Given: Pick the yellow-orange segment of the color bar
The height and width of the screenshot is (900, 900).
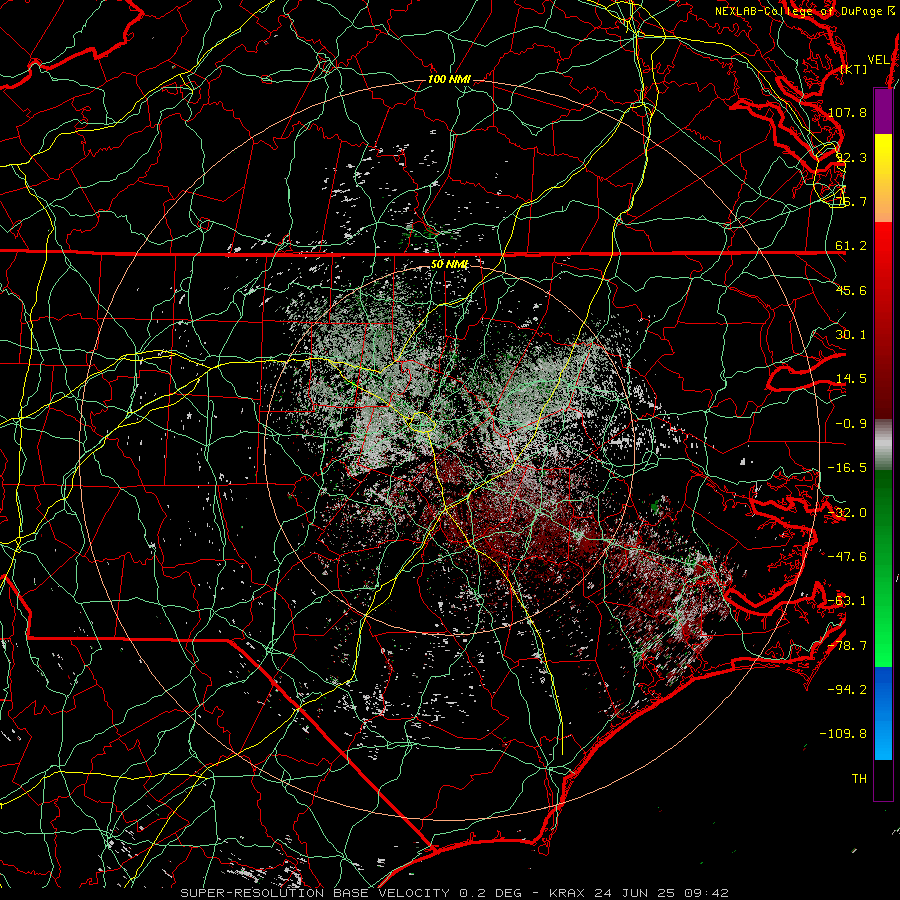Looking at the screenshot, I should click(x=883, y=178).
